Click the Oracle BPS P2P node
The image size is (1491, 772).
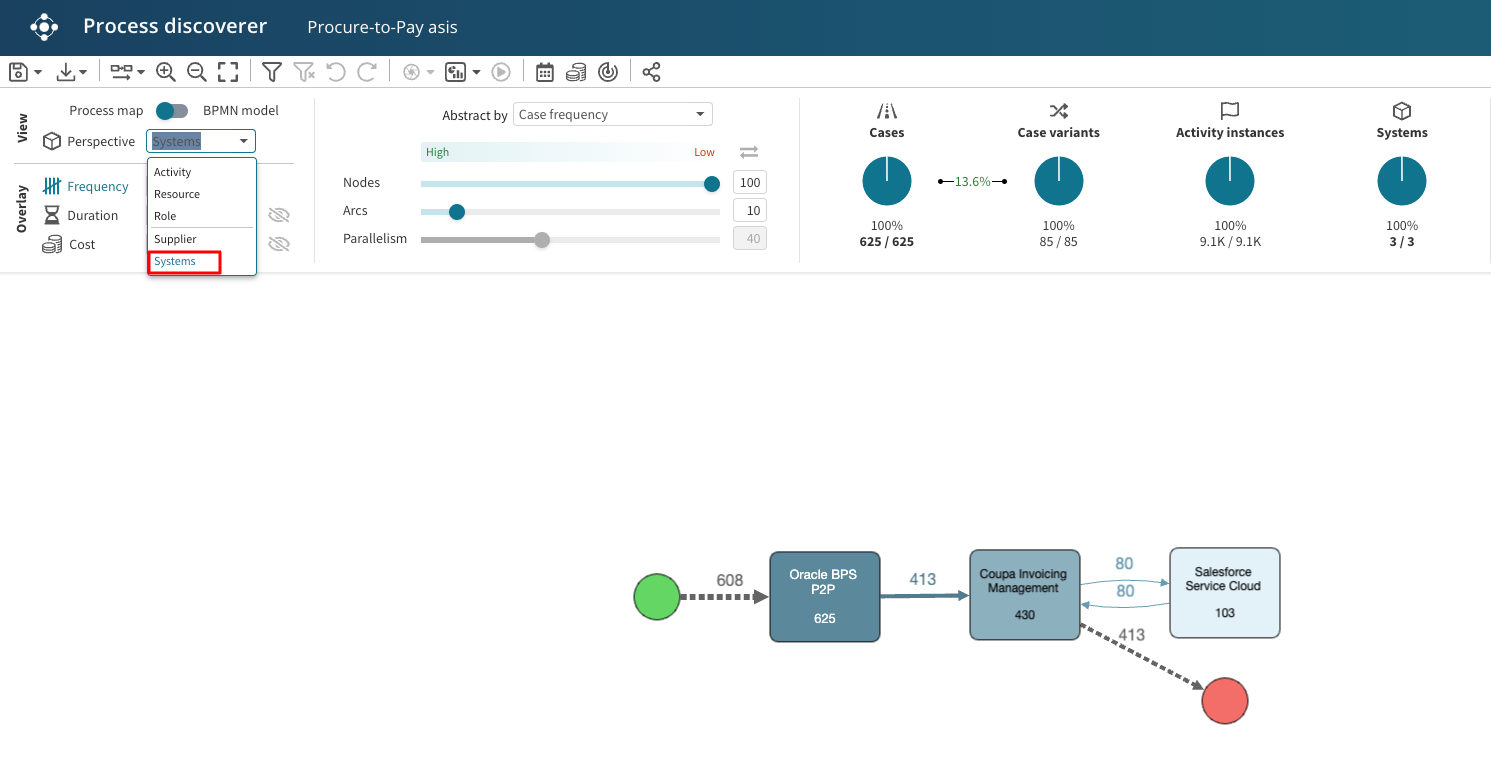824,596
